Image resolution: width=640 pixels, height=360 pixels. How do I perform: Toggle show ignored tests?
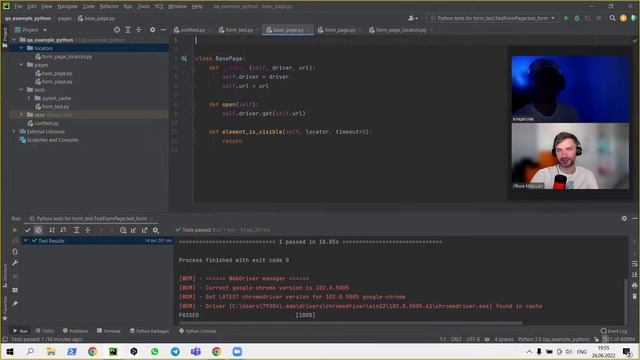pyautogui.click(x=38, y=230)
